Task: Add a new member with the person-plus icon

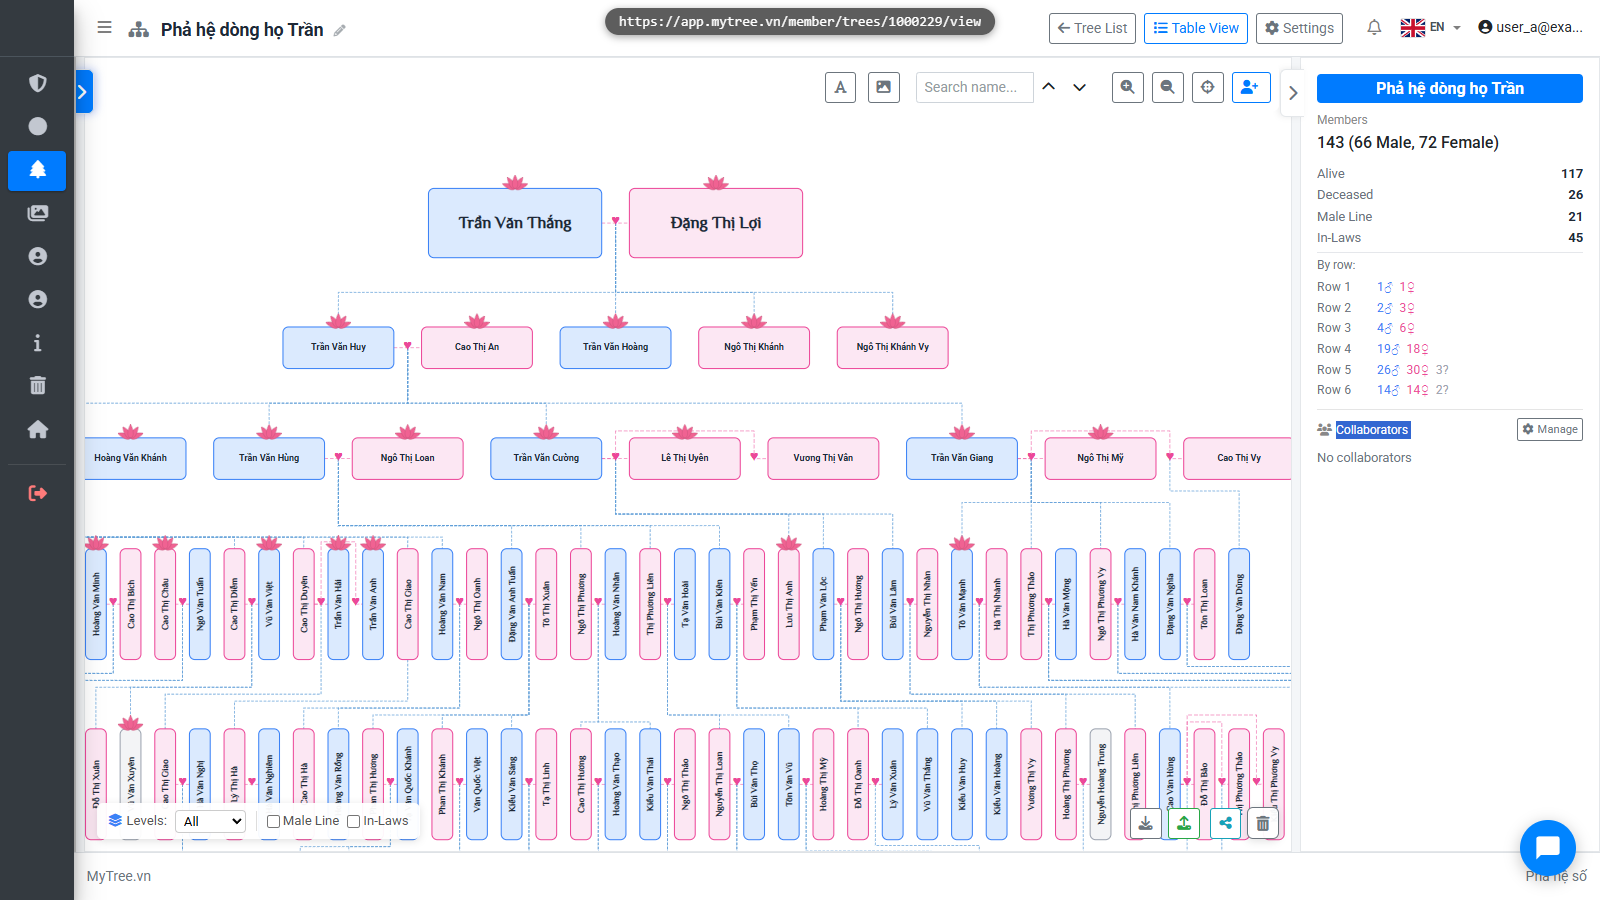Action: pyautogui.click(x=1251, y=87)
